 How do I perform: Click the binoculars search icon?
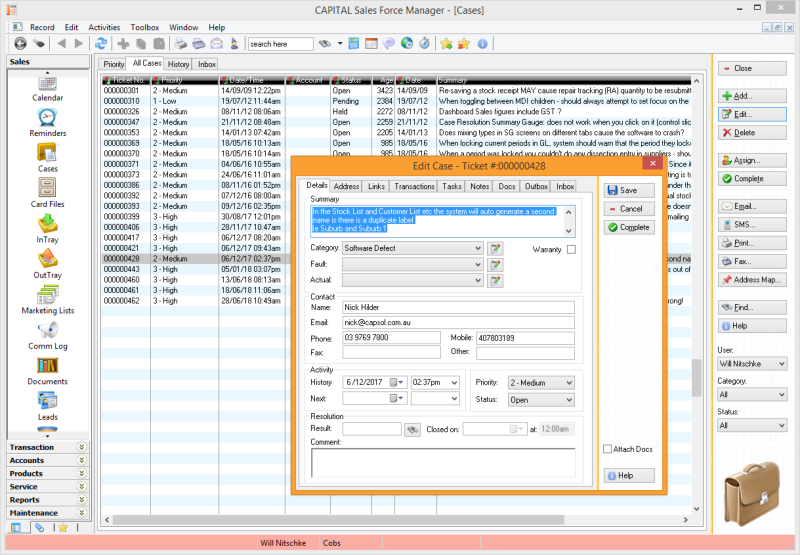click(x=324, y=44)
